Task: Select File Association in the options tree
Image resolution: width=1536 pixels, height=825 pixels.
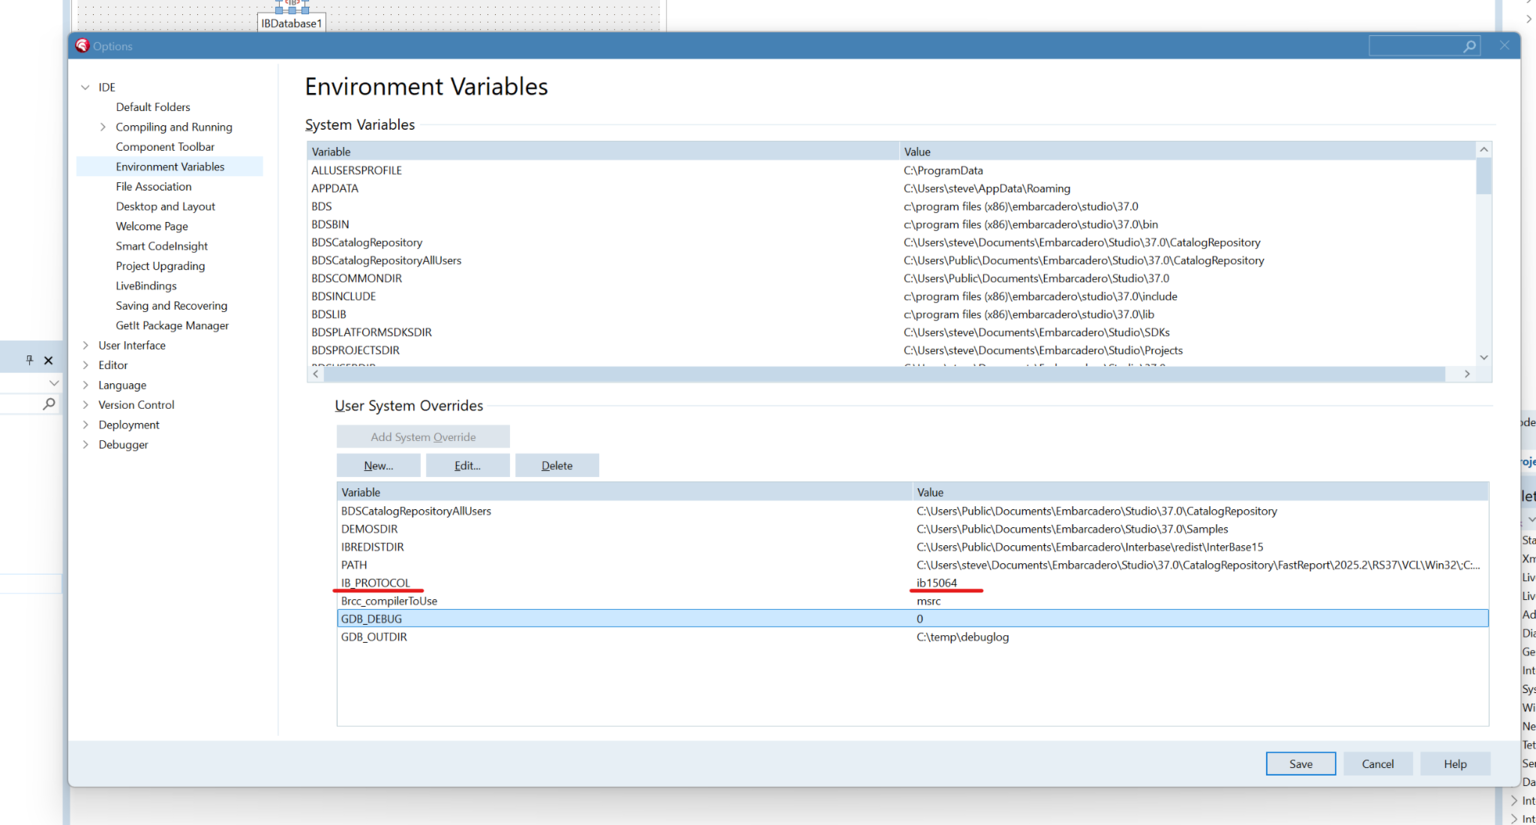Action: point(153,187)
